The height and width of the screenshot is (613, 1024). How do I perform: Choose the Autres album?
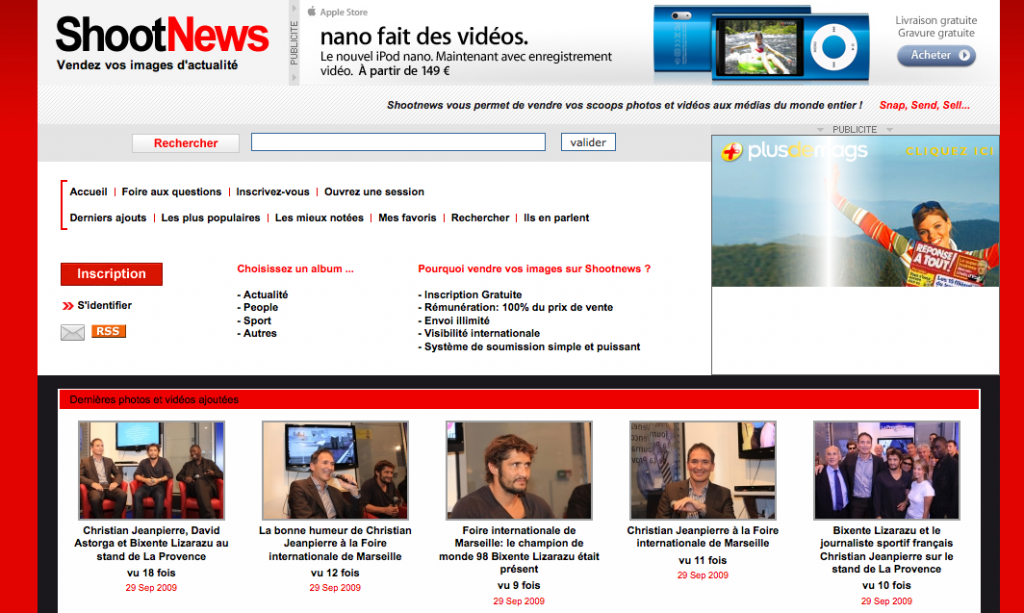tap(259, 334)
